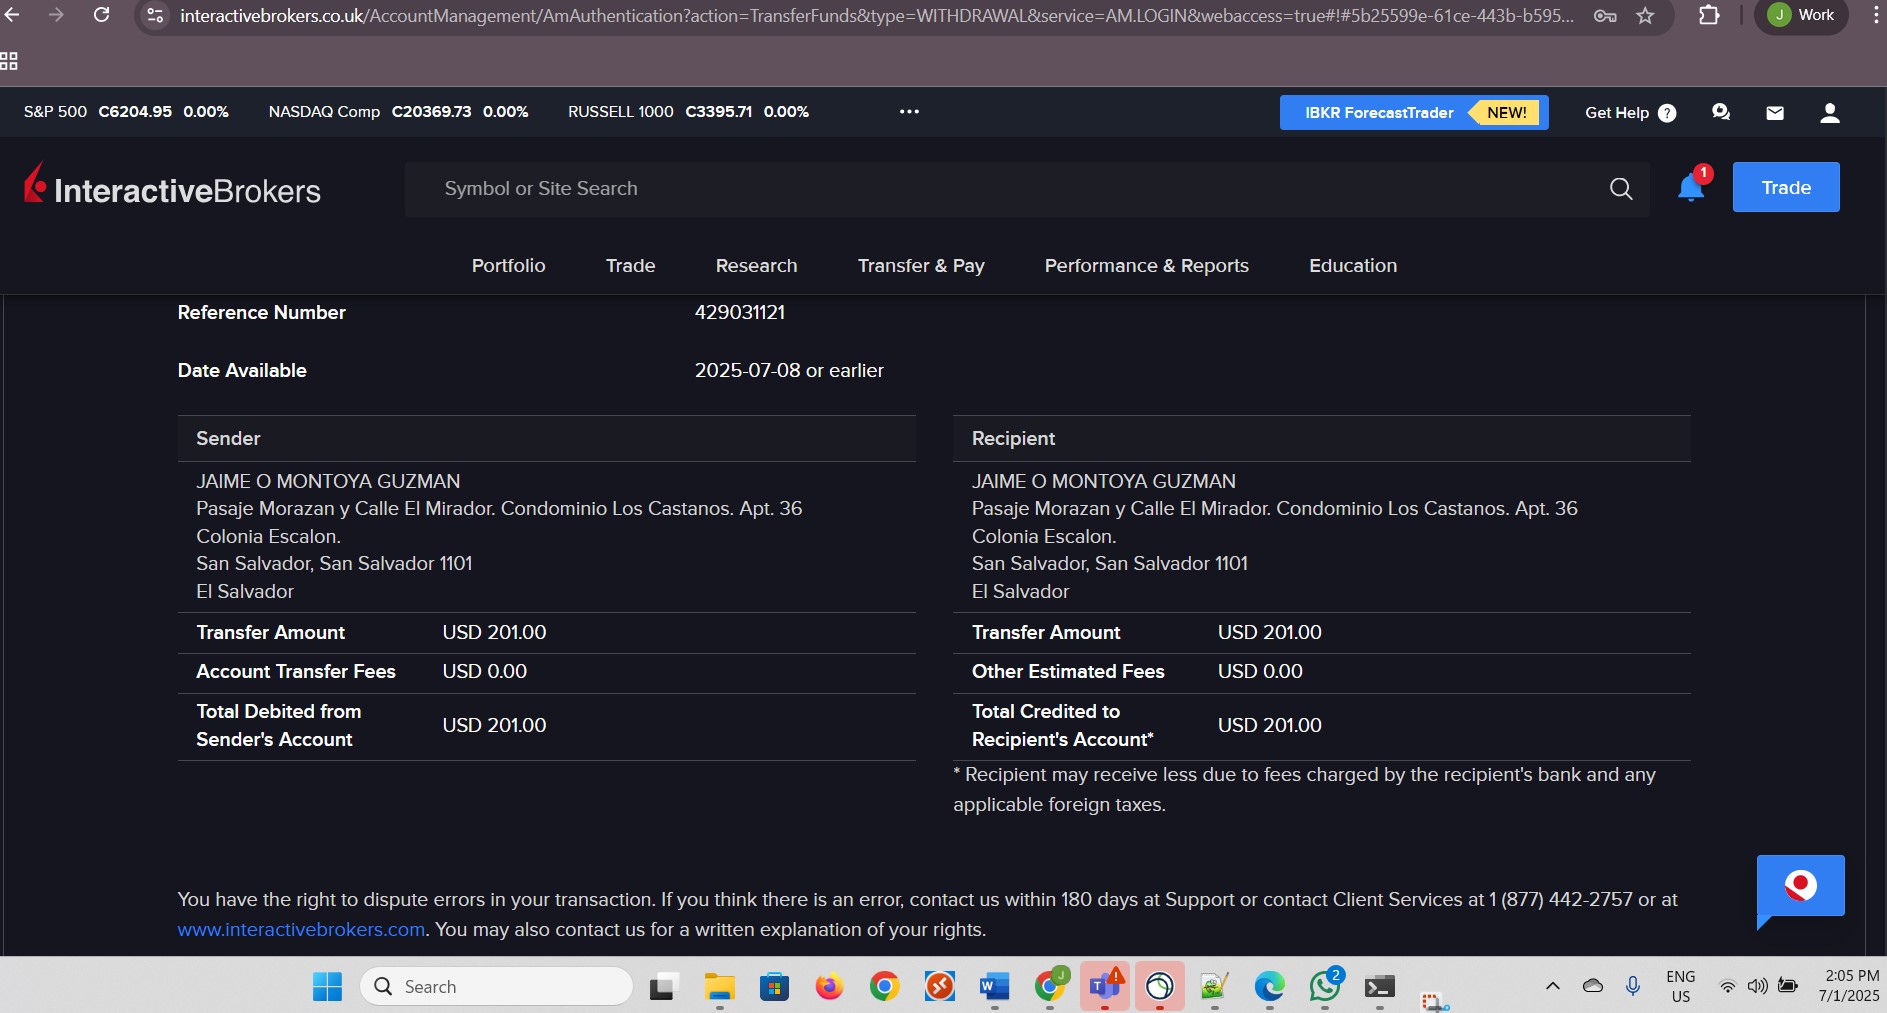Screen dimensions: 1887x1013
Task: Open the mail envelope icon
Action: (1775, 113)
